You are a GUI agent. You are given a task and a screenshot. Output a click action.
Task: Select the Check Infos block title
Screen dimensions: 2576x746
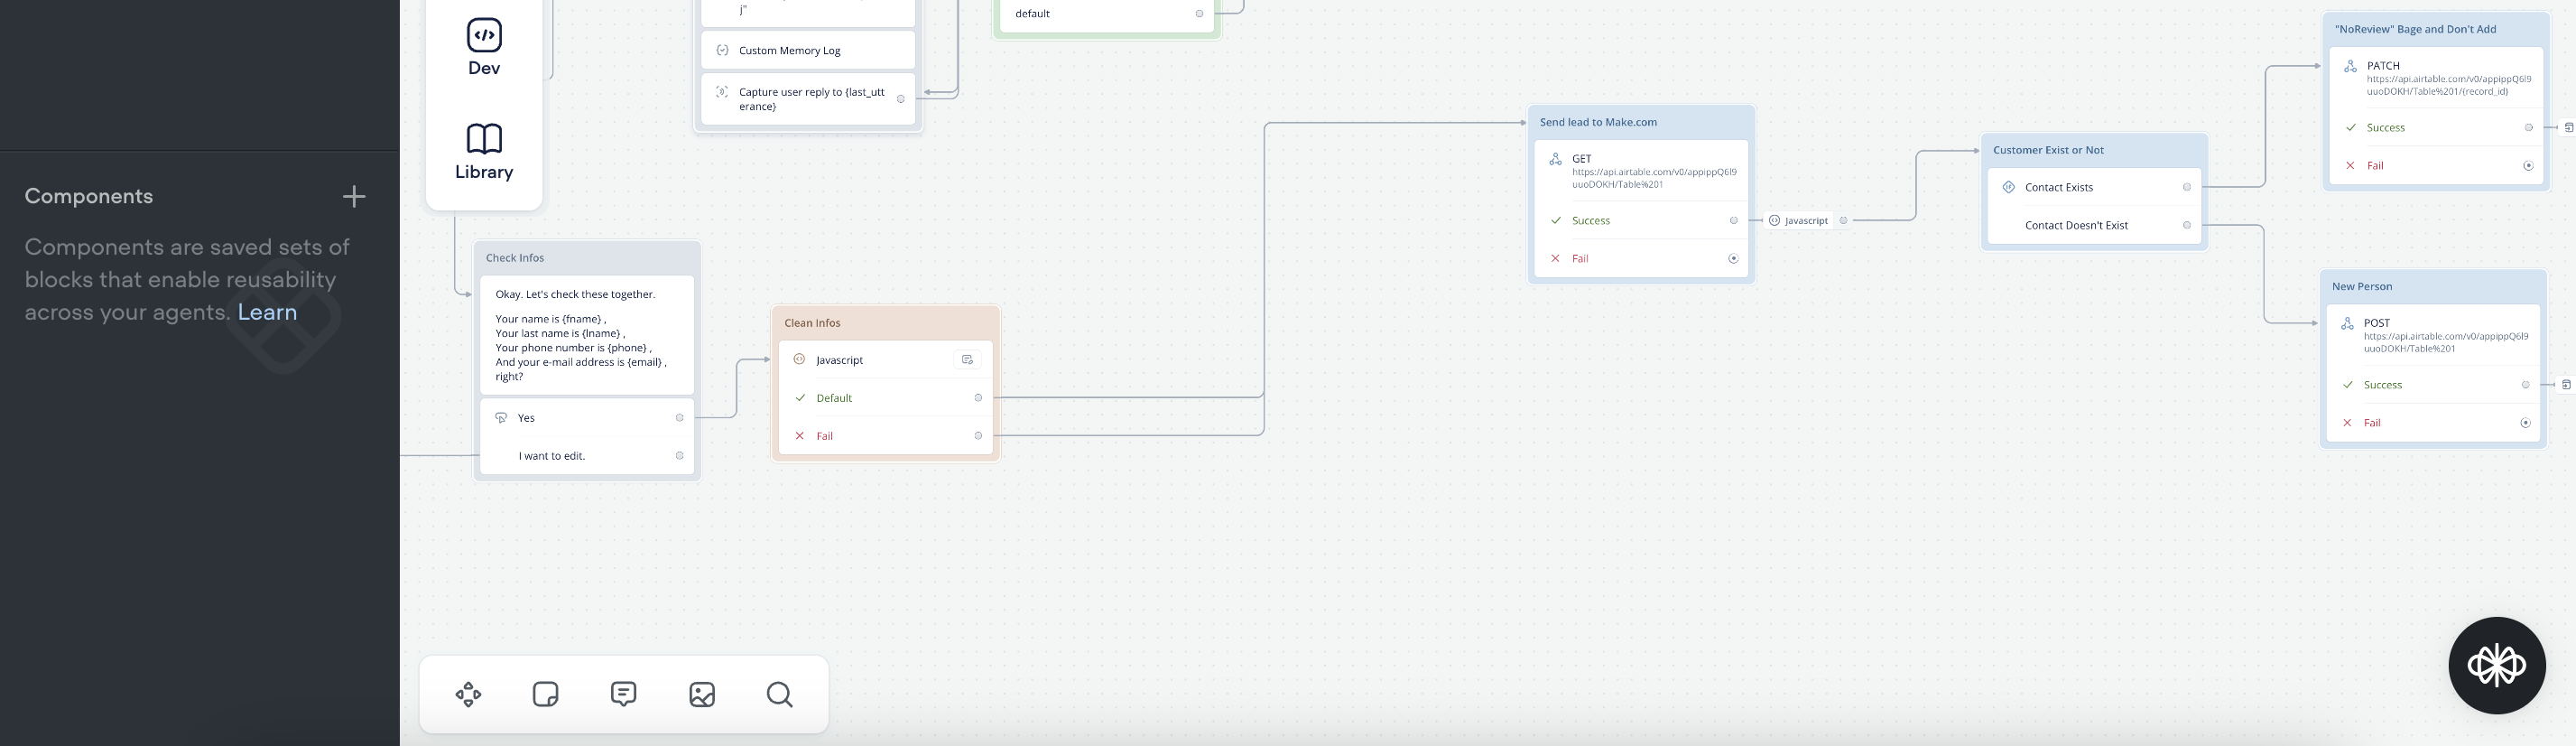point(515,258)
